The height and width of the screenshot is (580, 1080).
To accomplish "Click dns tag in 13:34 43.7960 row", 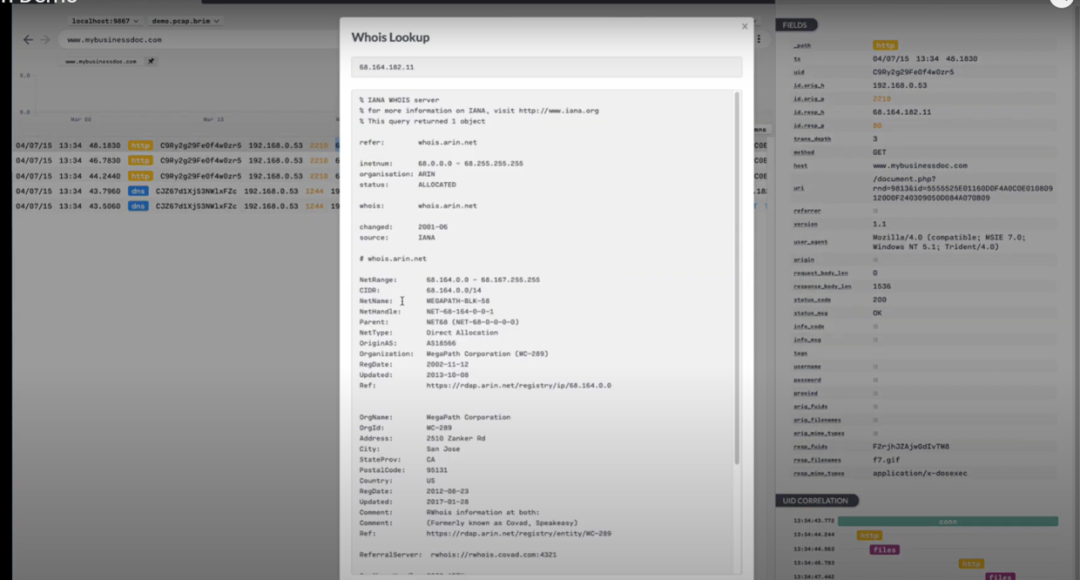I will [x=138, y=191].
